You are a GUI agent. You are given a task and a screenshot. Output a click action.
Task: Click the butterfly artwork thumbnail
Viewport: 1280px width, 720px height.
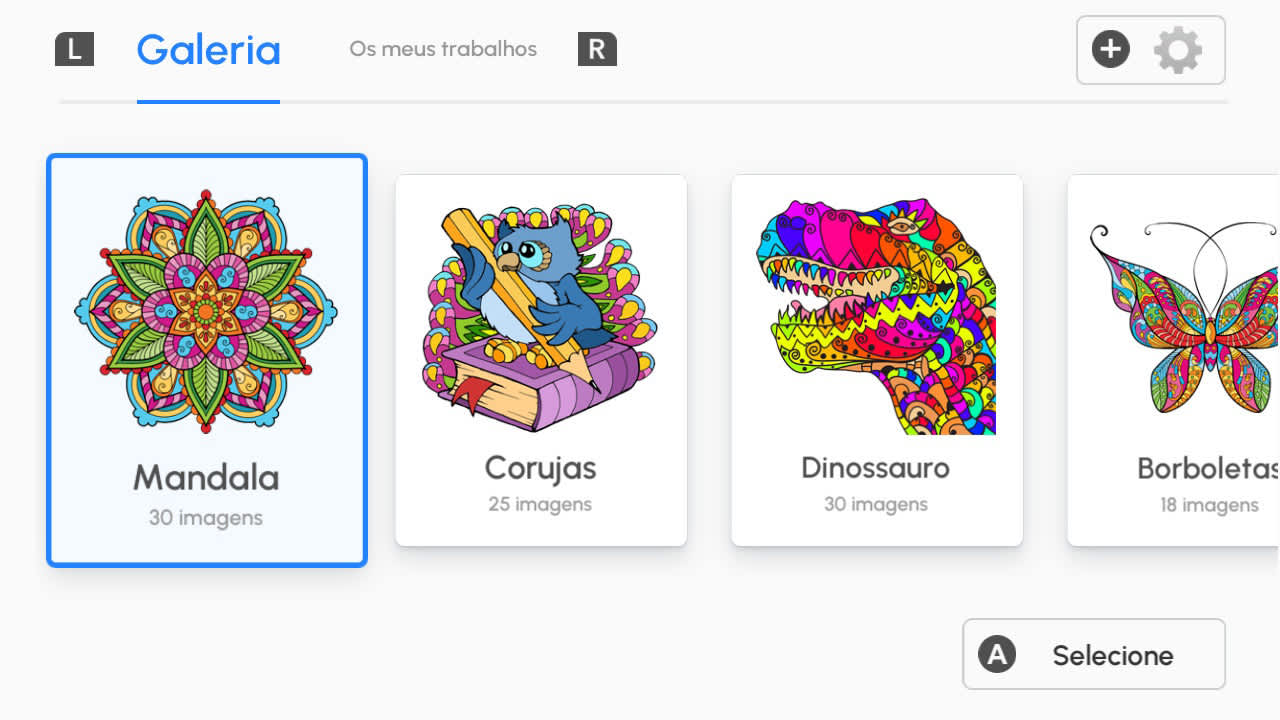[1185, 317]
